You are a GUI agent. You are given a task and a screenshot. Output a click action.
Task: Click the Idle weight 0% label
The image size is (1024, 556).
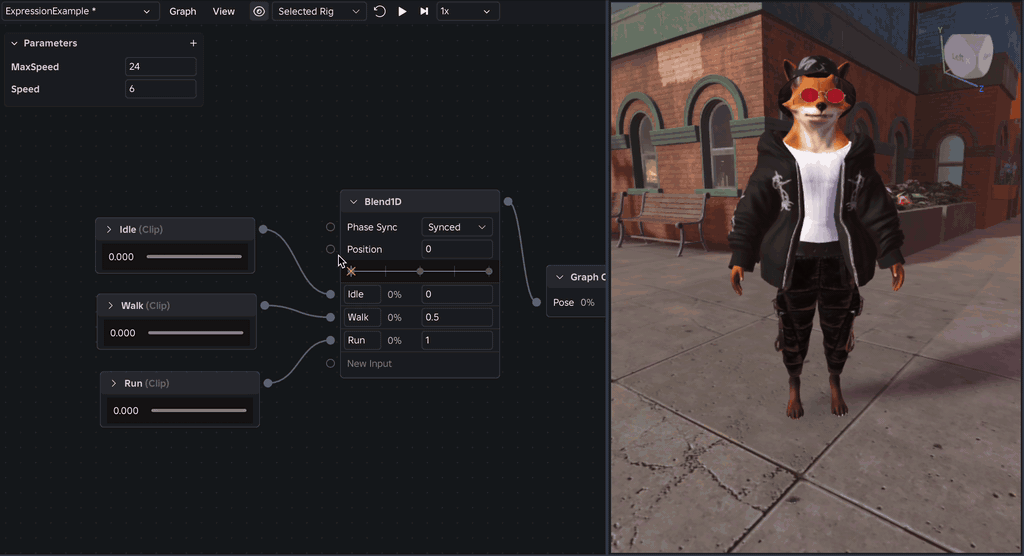tap(394, 294)
